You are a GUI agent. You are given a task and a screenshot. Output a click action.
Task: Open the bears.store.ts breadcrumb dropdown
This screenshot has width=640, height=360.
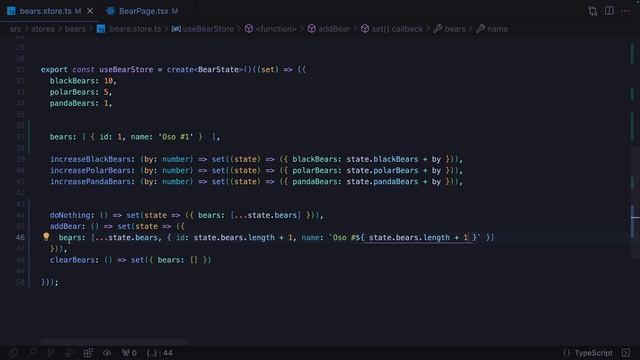tap(135, 29)
